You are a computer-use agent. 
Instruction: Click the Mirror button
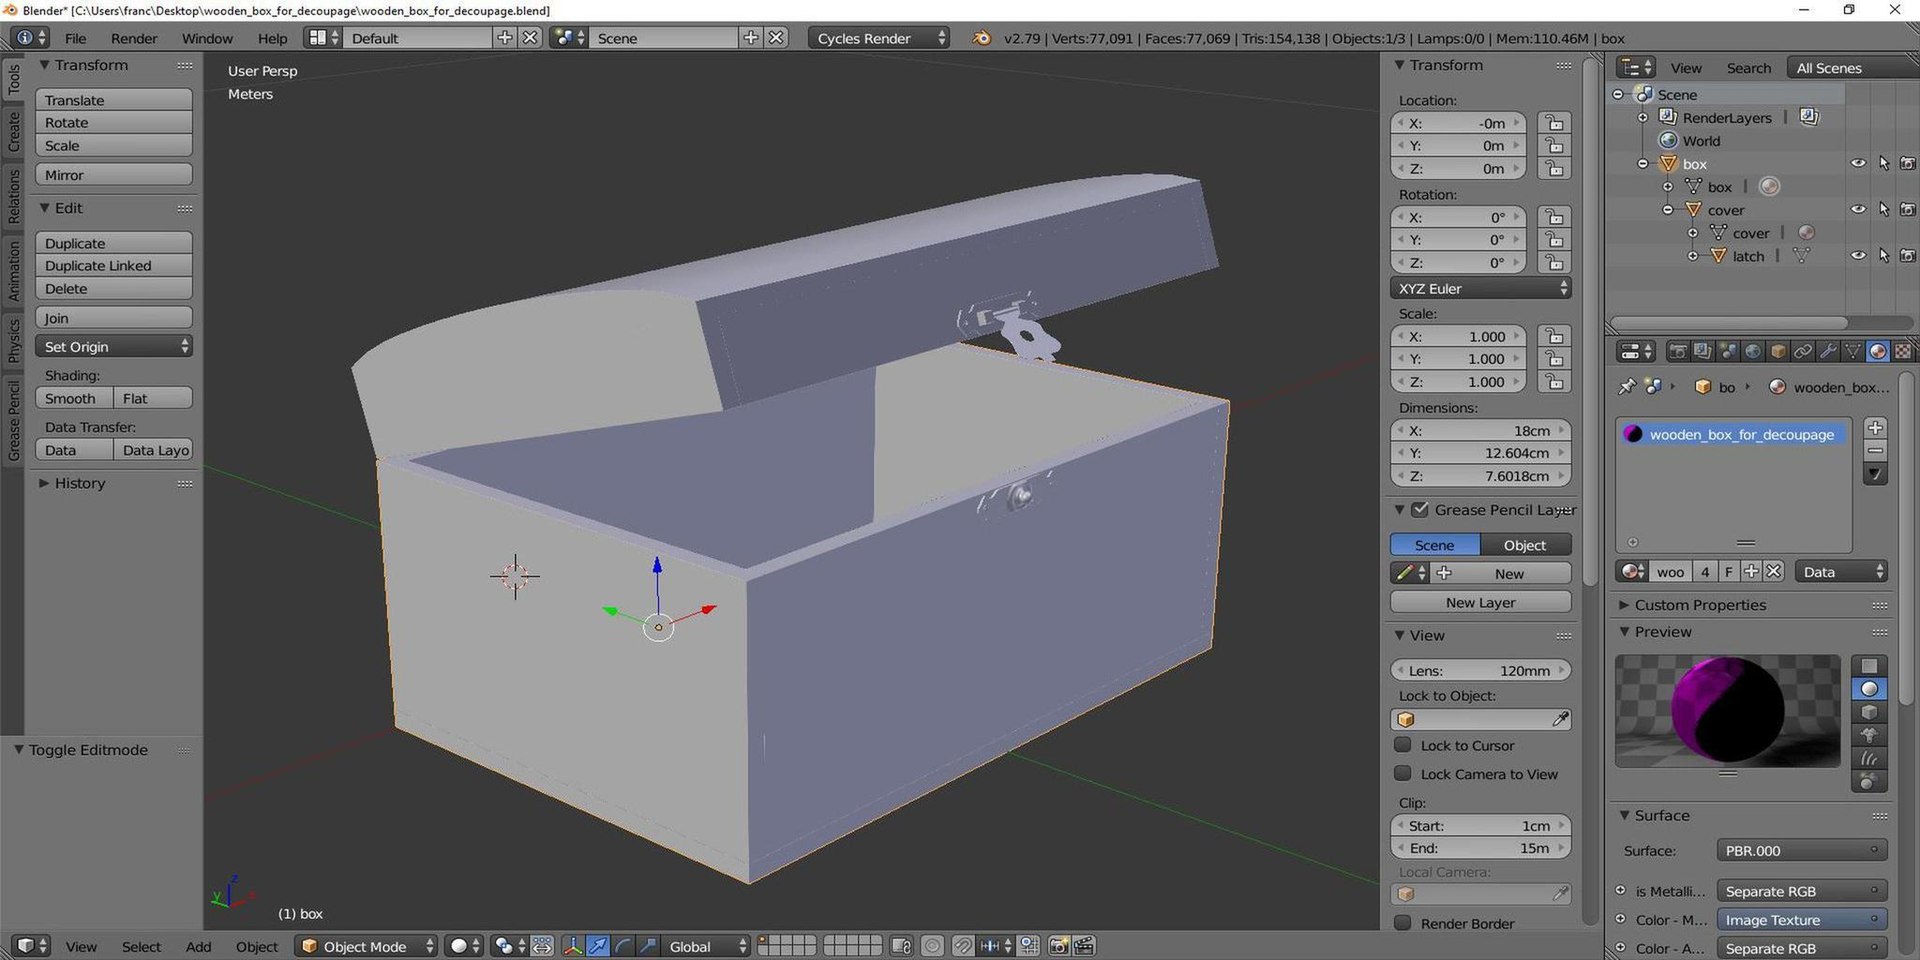tap(114, 175)
